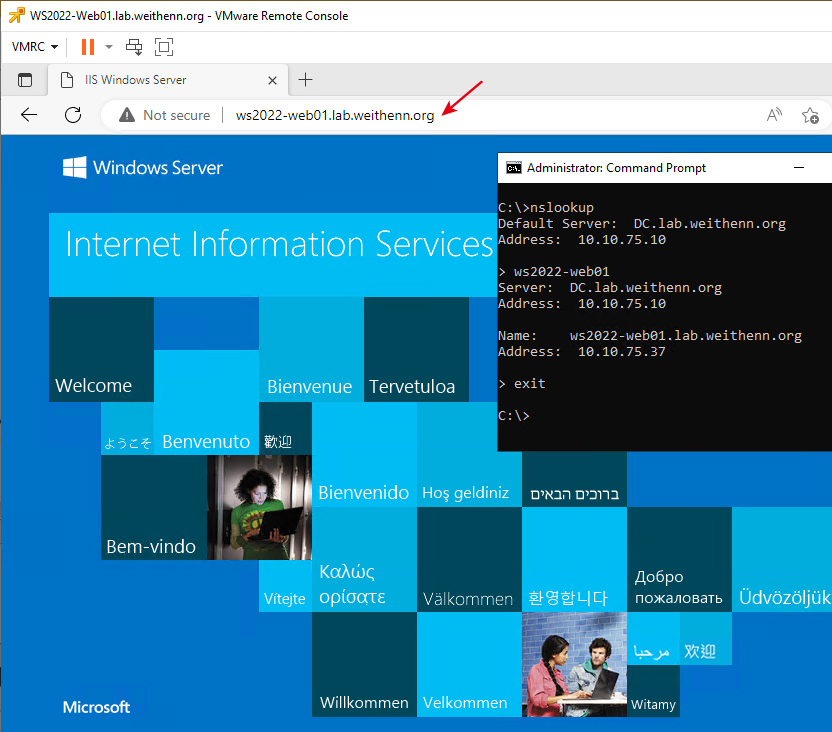The width and height of the screenshot is (832, 732).
Task: Click the Добро пожаловать tile
Action: 680,560
